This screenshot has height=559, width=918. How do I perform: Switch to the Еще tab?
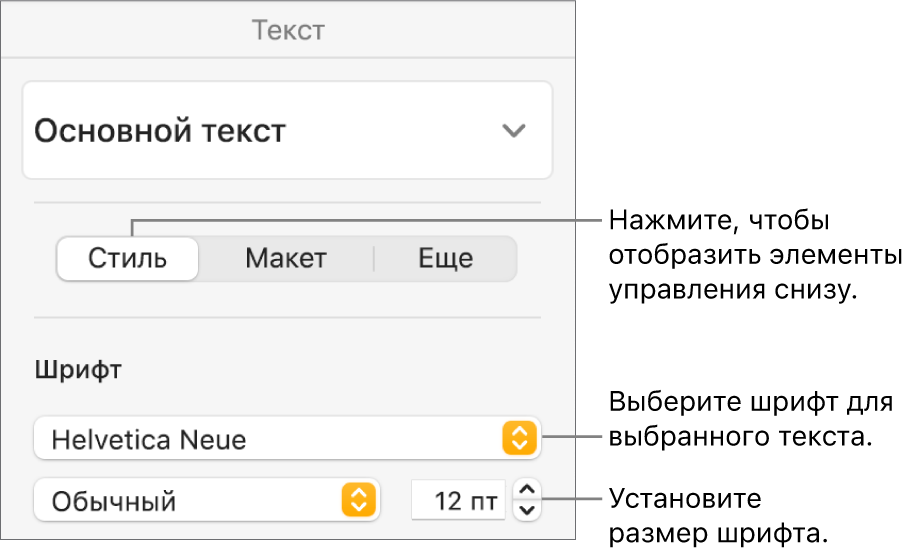(446, 258)
